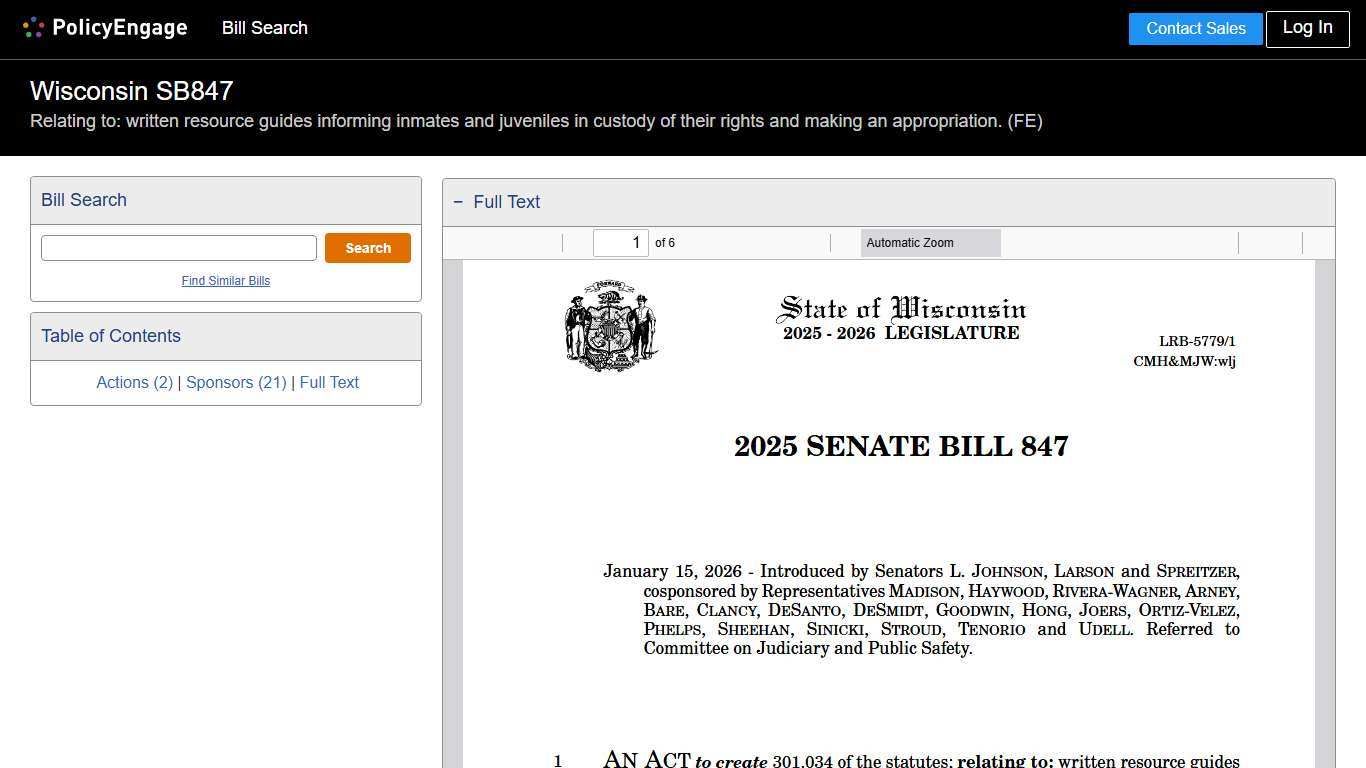1366x768 pixels.
Task: Click the Log In button
Action: pyautogui.click(x=1307, y=28)
